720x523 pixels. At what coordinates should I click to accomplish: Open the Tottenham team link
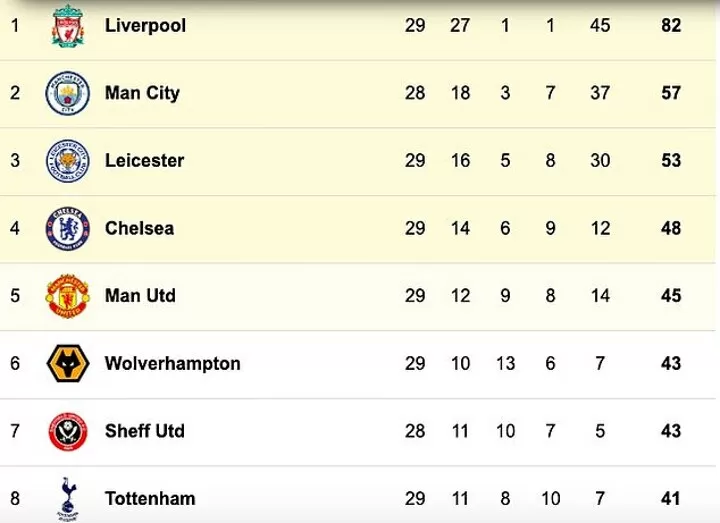point(150,498)
